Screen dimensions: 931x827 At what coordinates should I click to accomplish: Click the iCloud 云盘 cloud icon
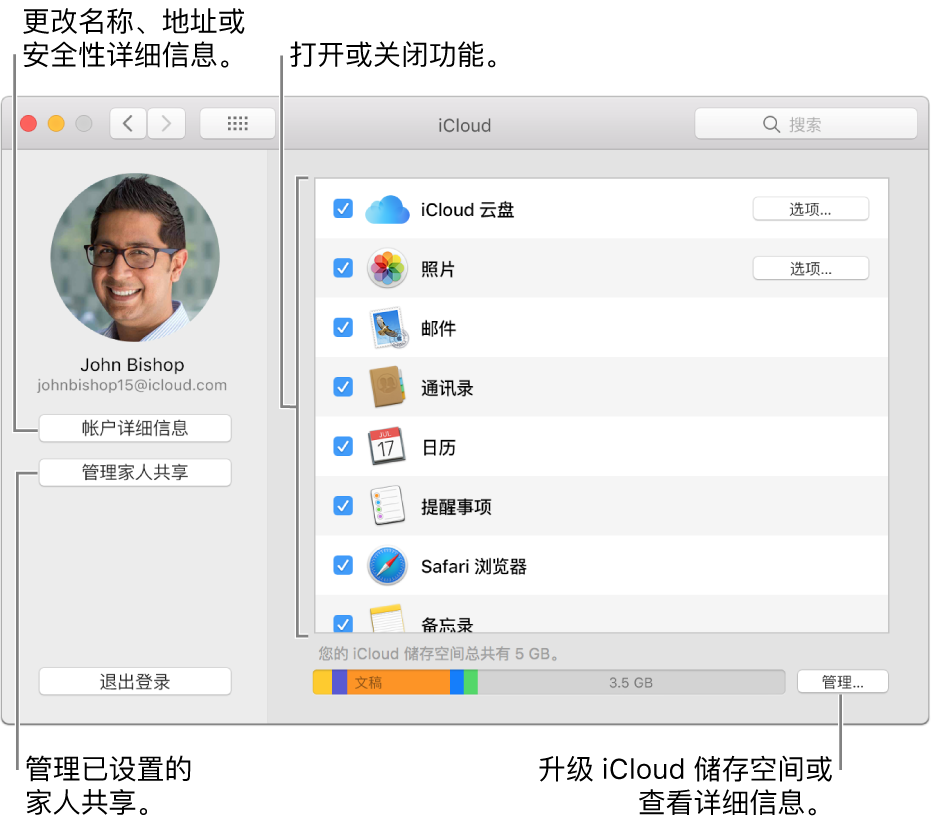coord(387,209)
